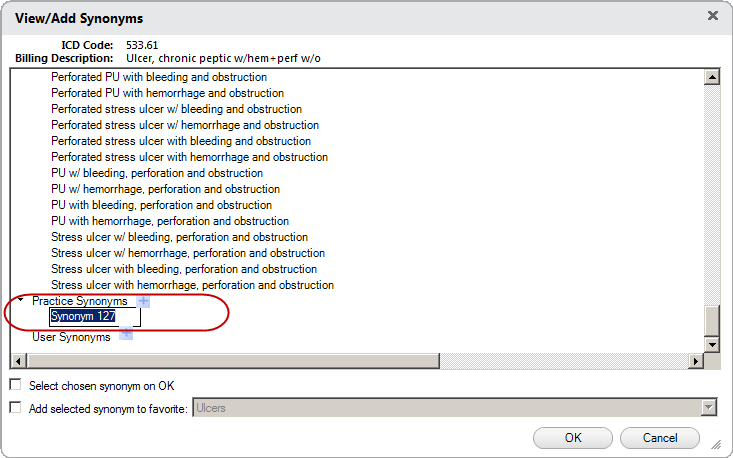
Task: Select 'Stress ulcer with bleeding, perforation and obstruction'
Action: pyautogui.click(x=184, y=269)
